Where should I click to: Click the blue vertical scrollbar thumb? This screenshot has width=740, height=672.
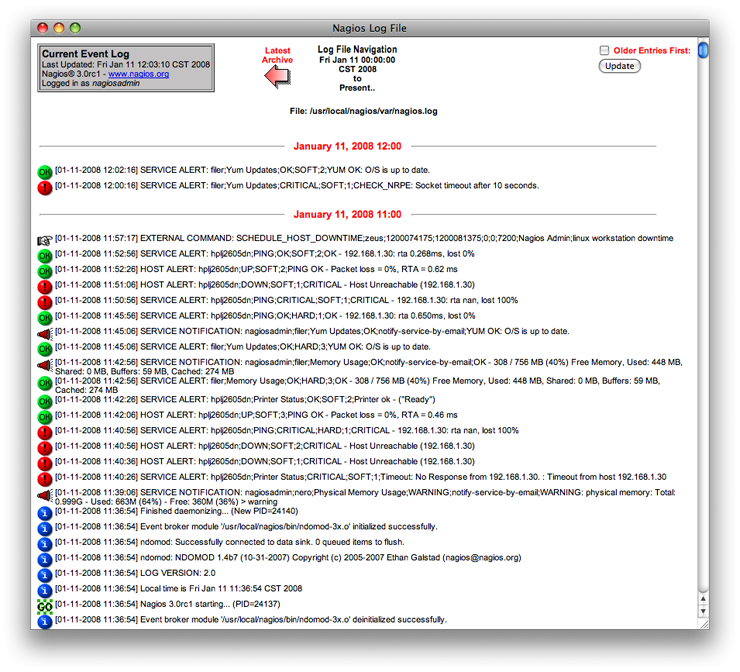(x=703, y=50)
